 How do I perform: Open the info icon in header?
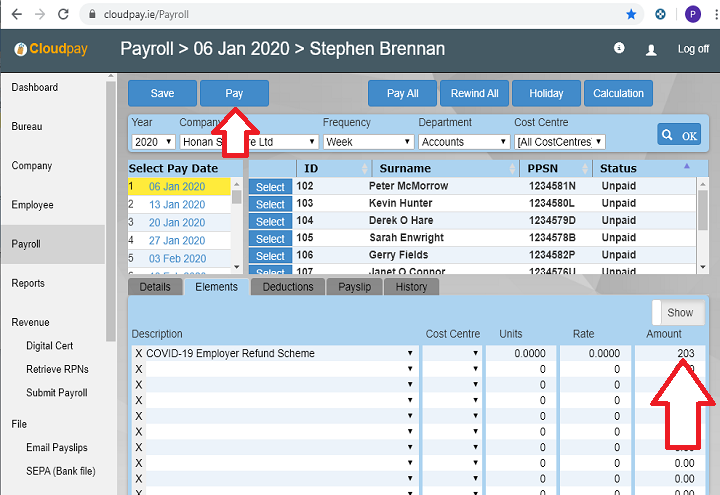[619, 48]
